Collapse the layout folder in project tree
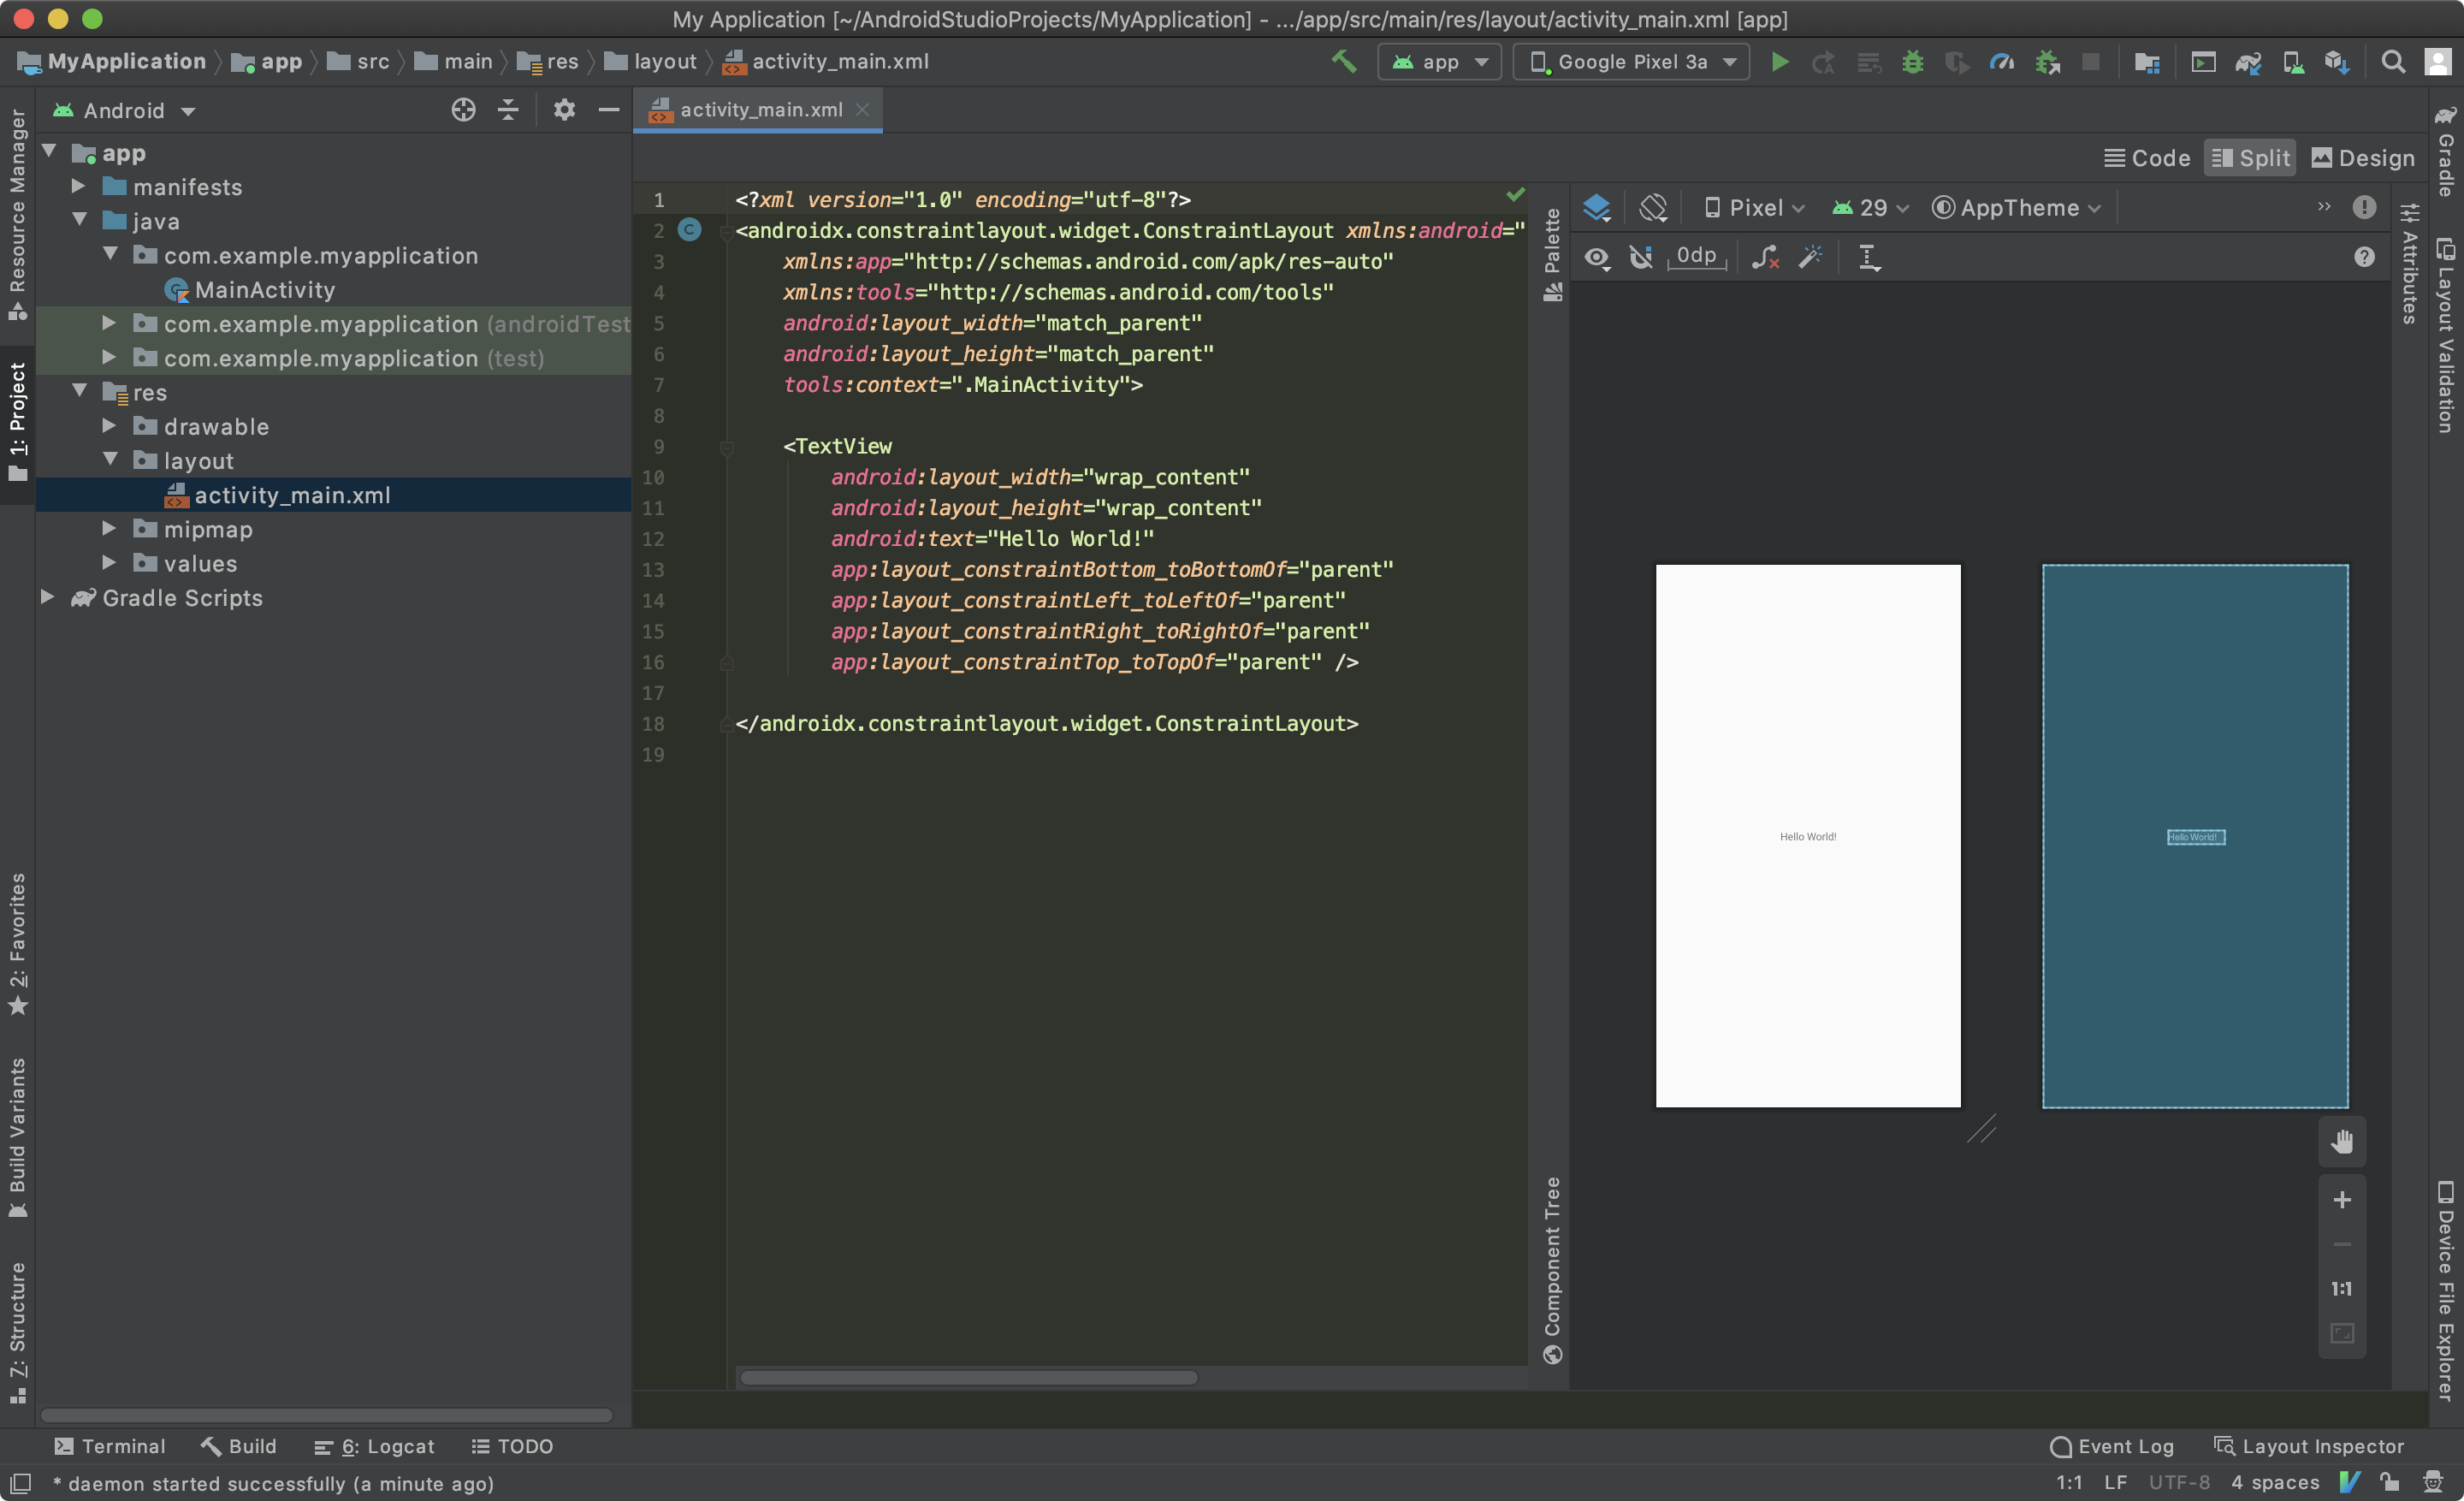The image size is (2464, 1501). tap(110, 460)
